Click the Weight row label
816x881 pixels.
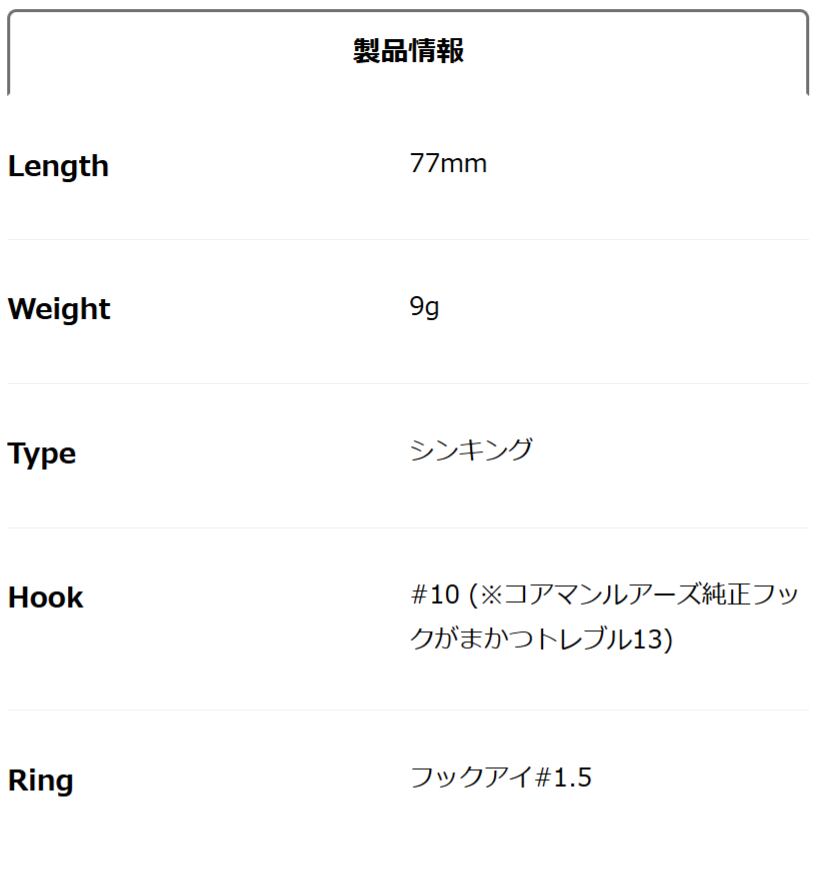(x=59, y=309)
